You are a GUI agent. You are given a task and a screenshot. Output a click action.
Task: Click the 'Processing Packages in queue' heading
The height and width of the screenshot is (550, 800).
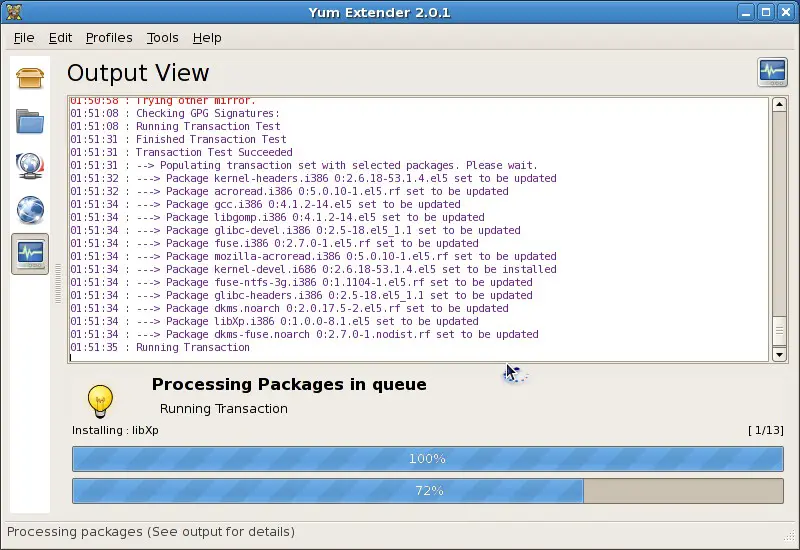click(289, 384)
